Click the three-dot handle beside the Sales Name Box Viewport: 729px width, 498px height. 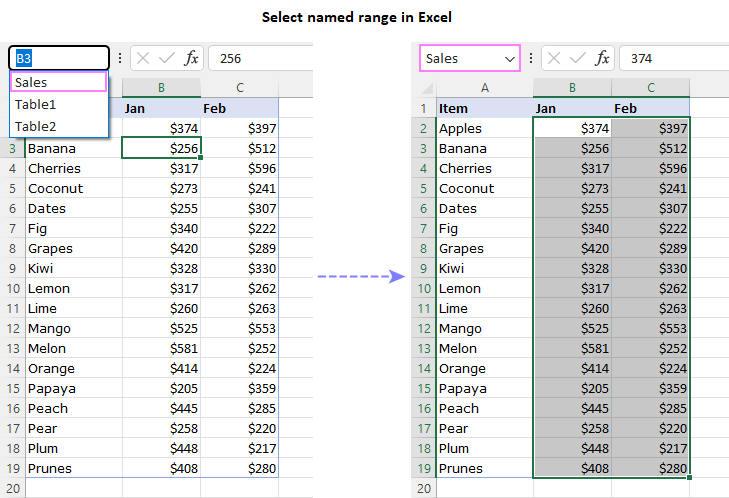pyautogui.click(x=530, y=58)
